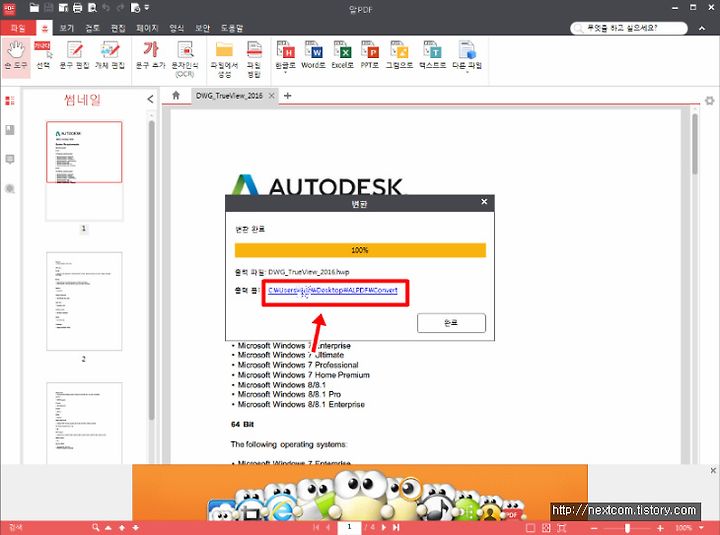Click the save icon in quick access bar
Screen dimensions: 720x535
[49, 8]
